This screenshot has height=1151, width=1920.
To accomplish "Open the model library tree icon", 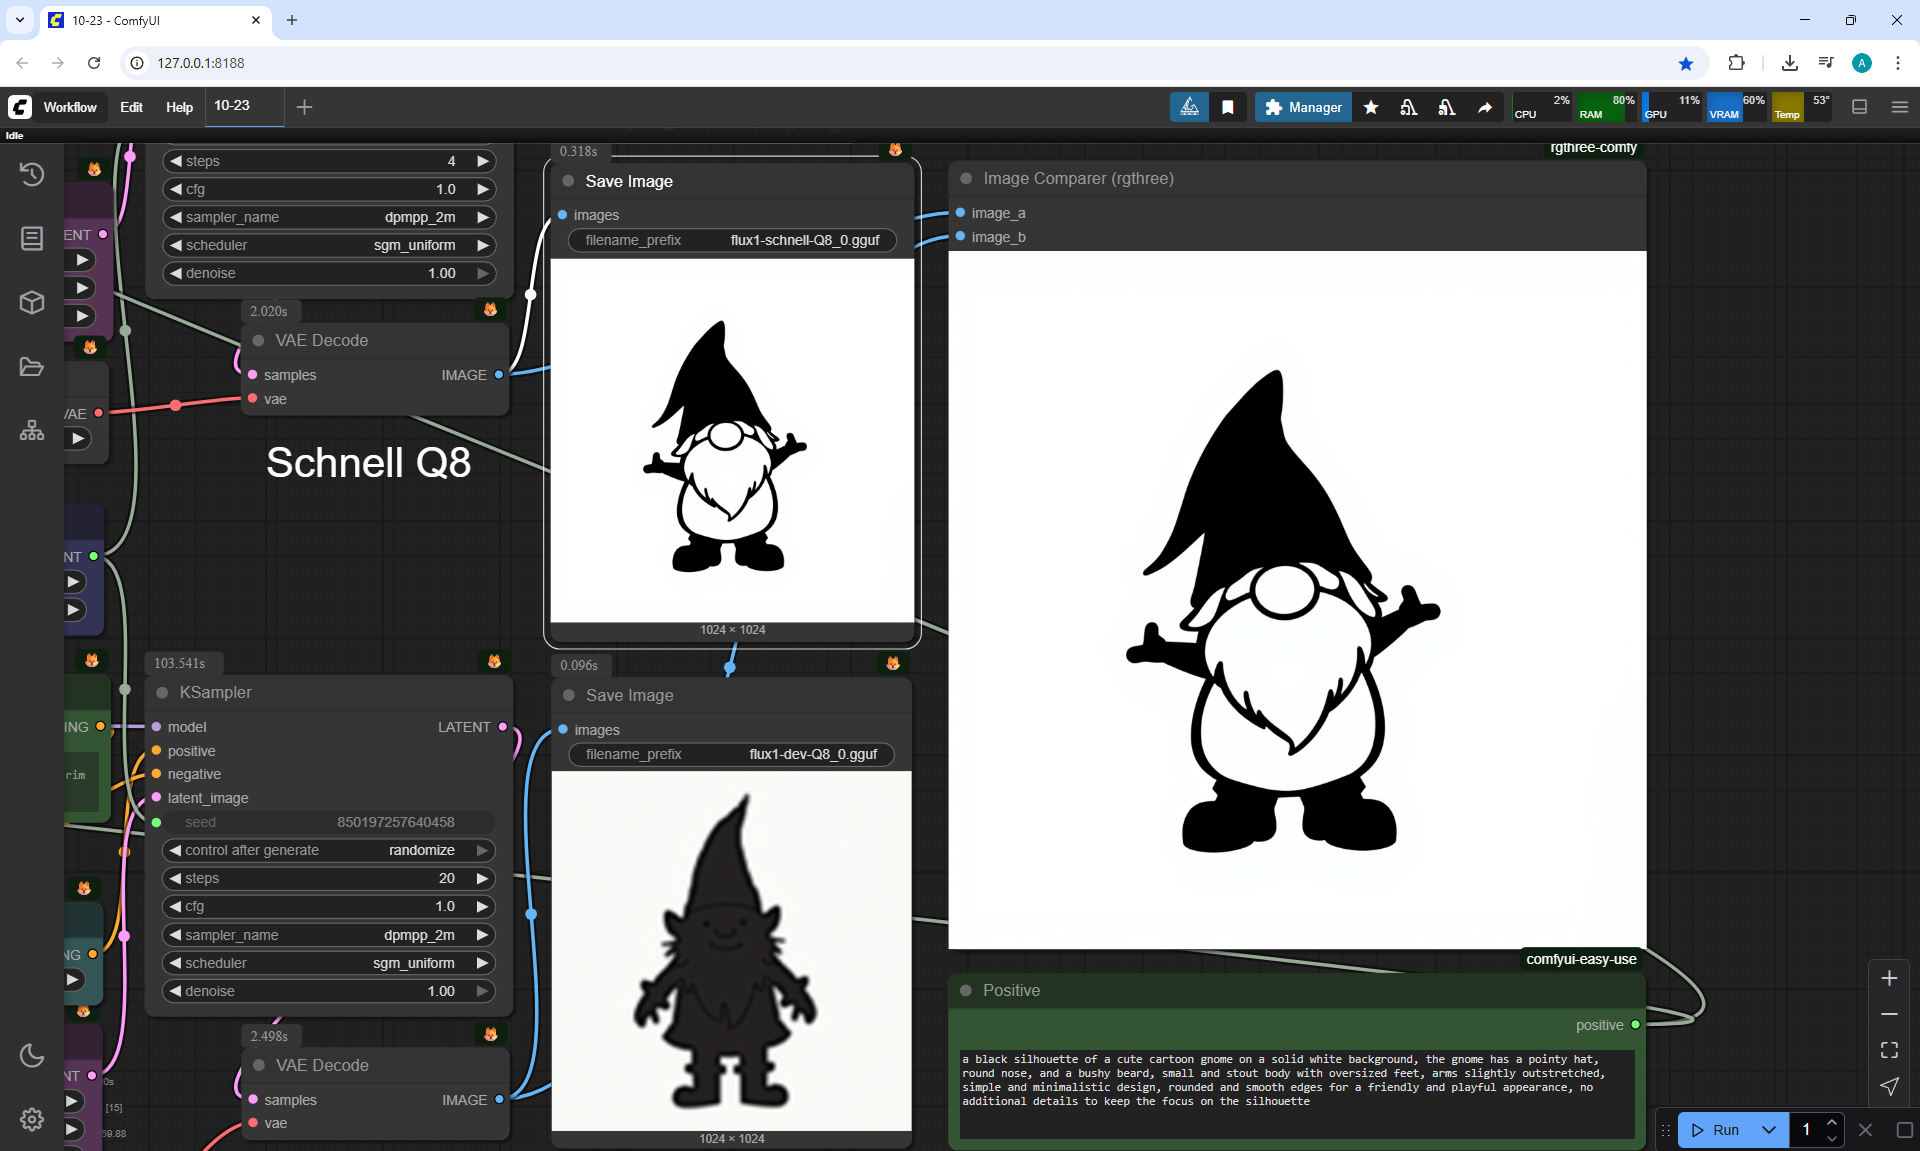I will point(32,431).
